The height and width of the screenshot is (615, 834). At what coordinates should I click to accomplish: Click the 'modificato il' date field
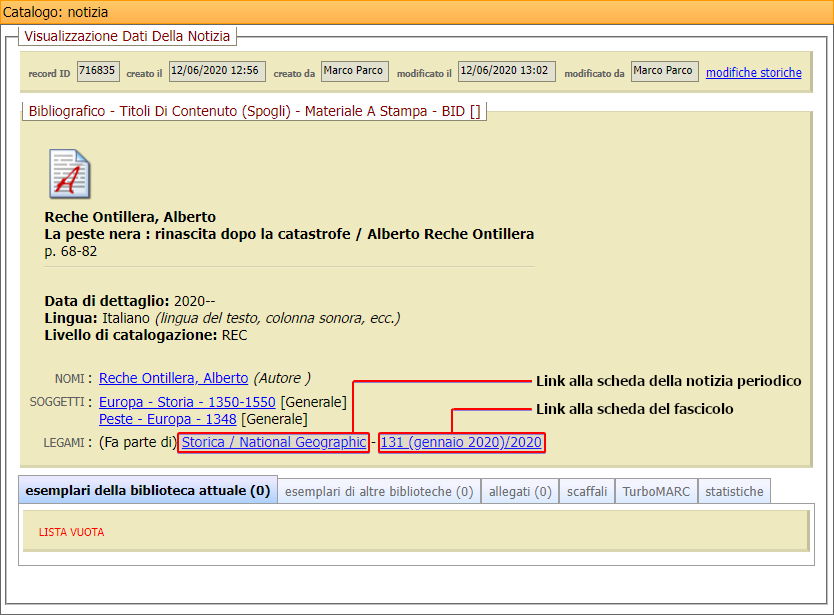(x=505, y=71)
